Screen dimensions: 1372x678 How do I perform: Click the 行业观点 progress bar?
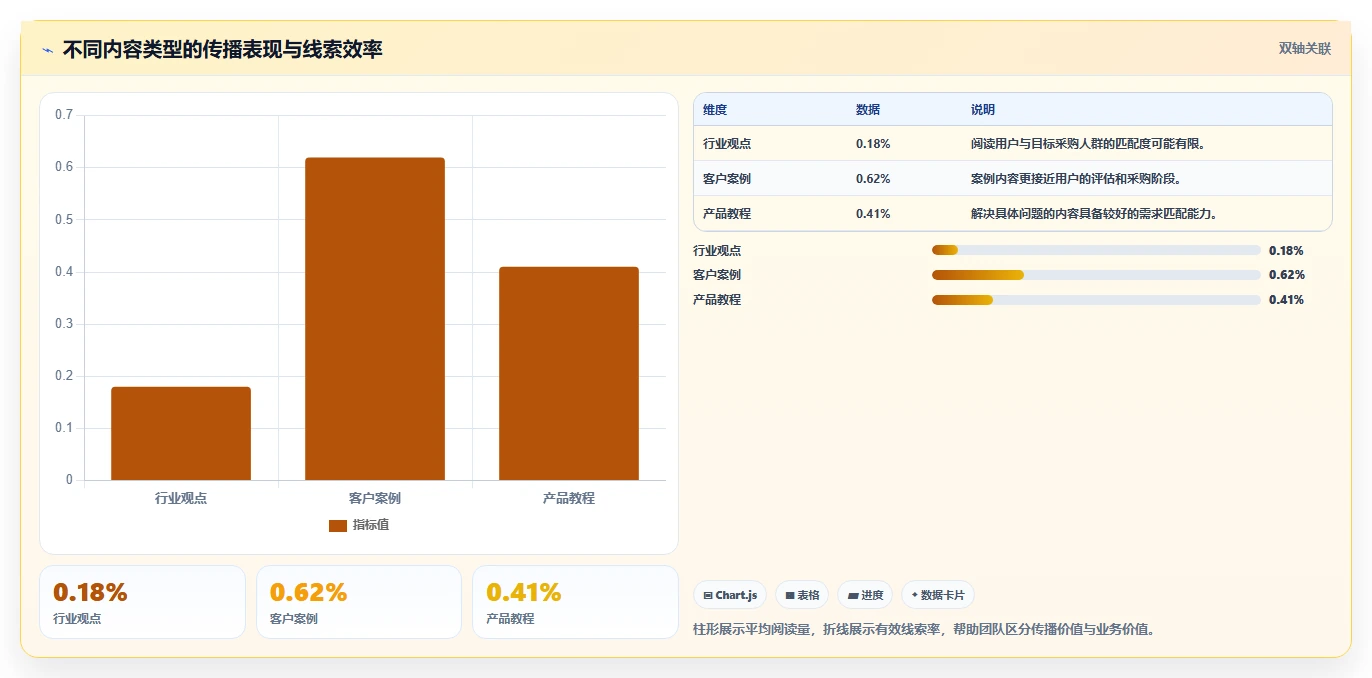coord(1096,250)
